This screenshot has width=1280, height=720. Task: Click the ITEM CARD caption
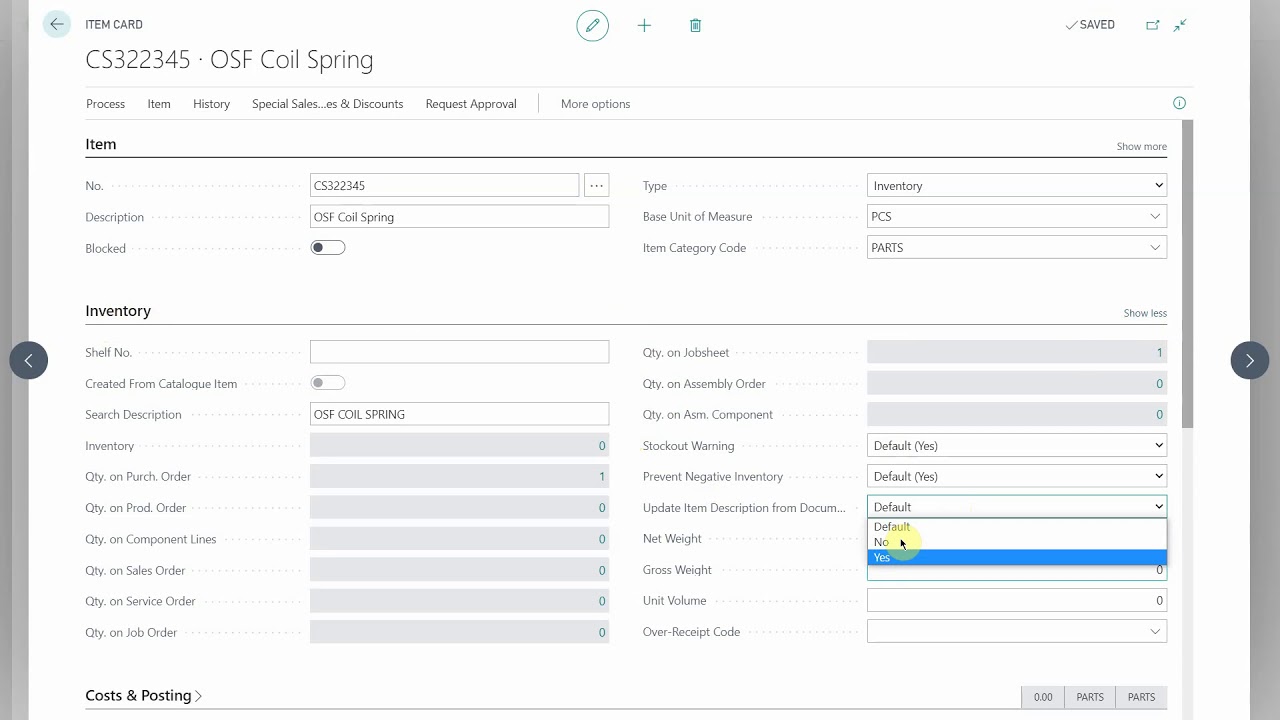[x=114, y=25]
